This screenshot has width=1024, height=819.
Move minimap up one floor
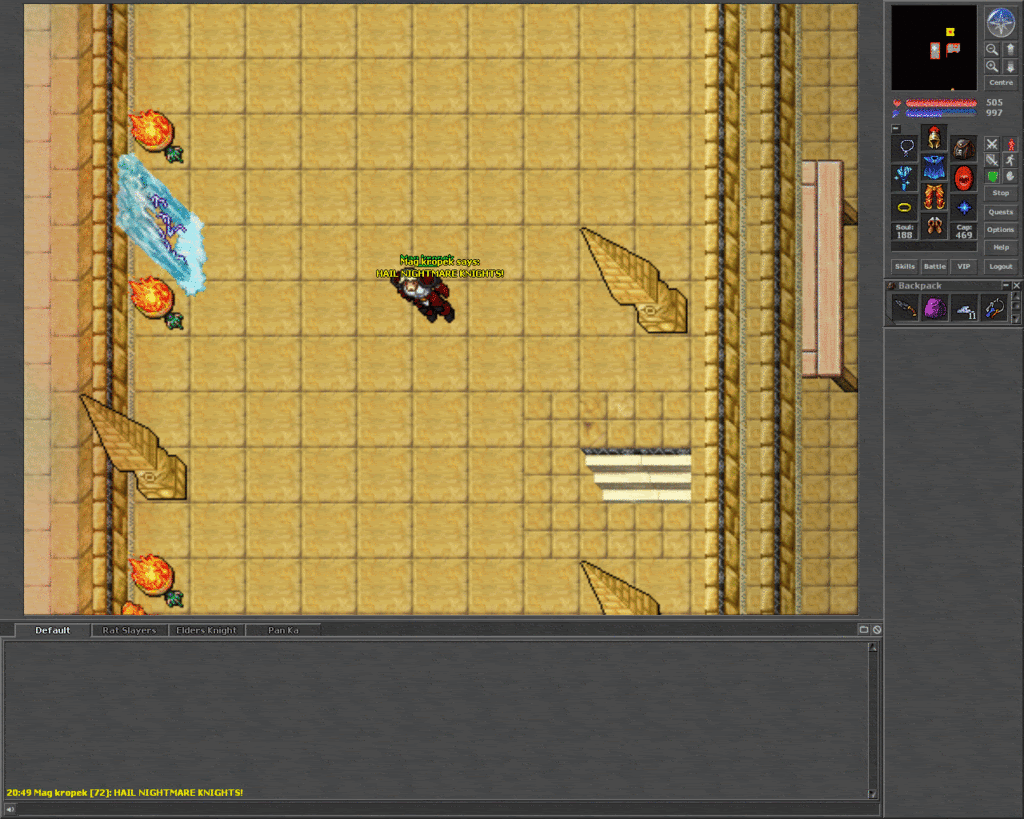click(1010, 49)
